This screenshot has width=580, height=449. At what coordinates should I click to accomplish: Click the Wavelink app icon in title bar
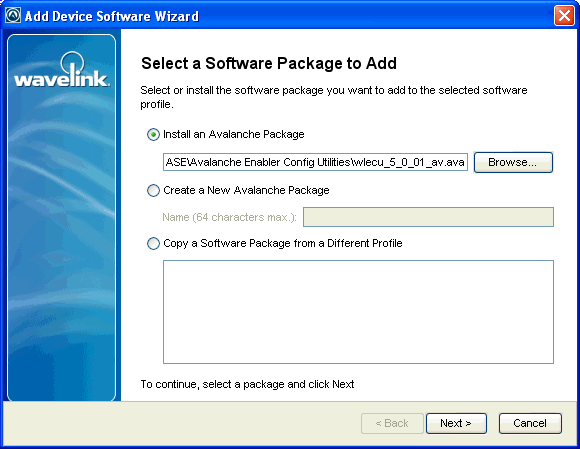[13, 16]
